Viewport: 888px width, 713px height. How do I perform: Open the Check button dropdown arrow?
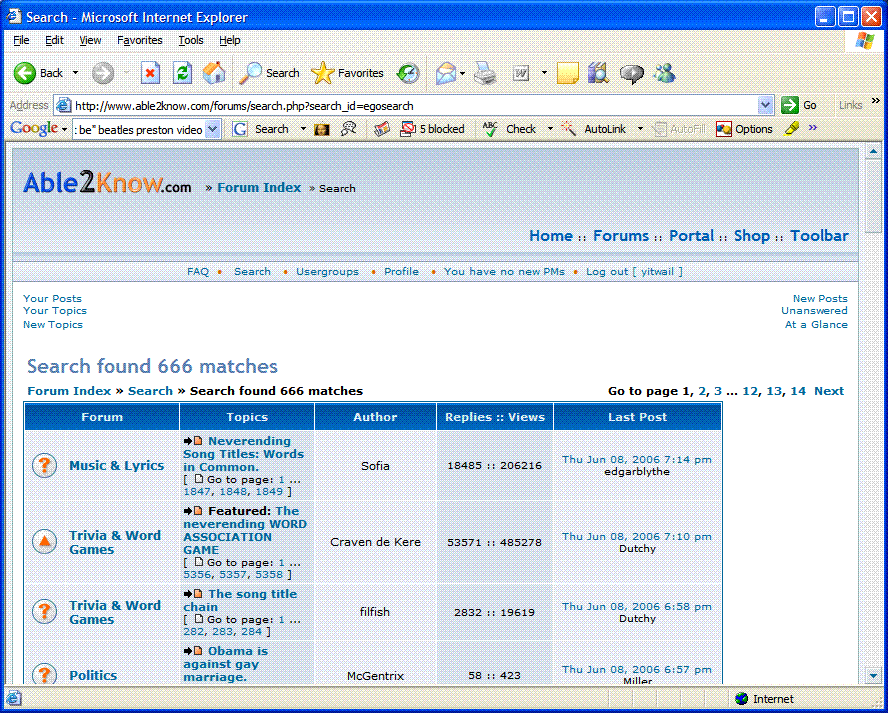tap(549, 129)
